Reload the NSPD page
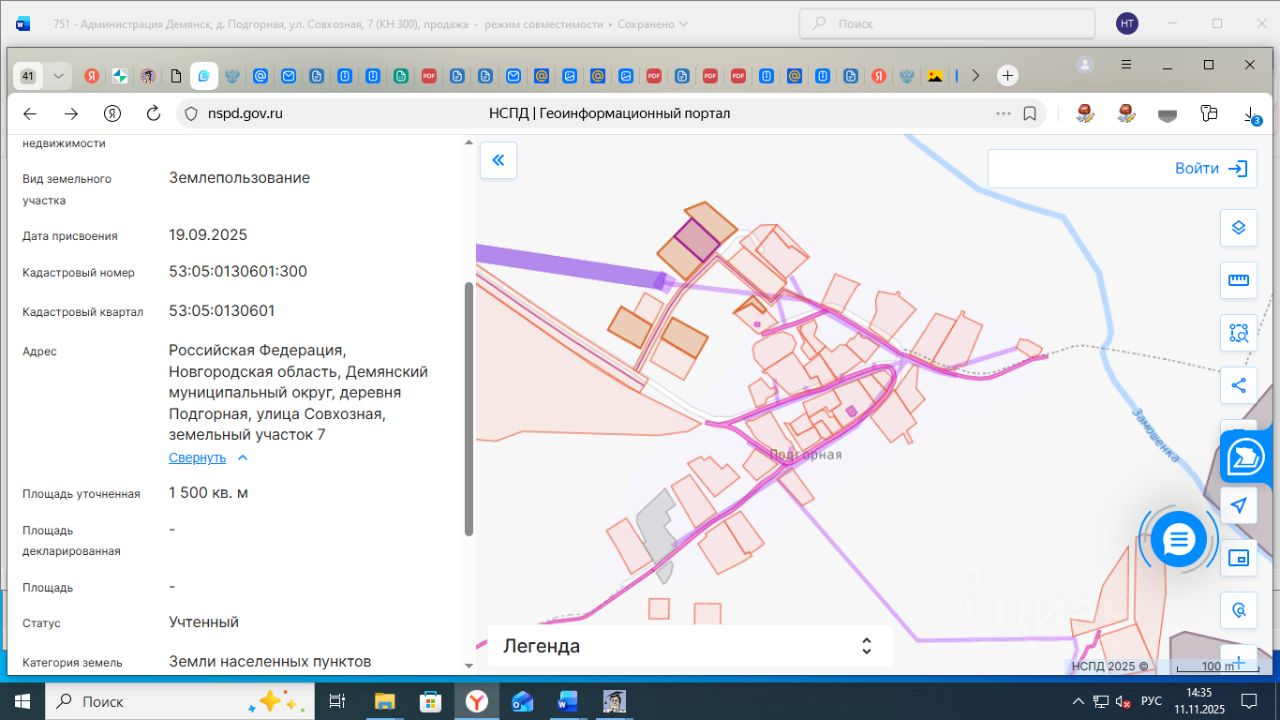1280x720 pixels. coord(153,114)
